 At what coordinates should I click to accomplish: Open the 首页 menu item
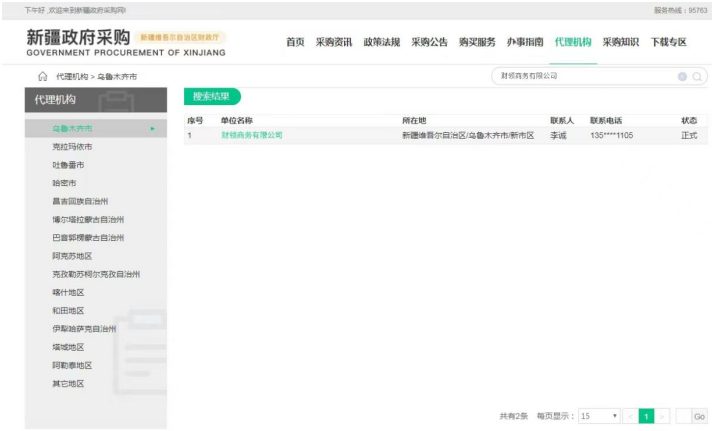[x=295, y=42]
